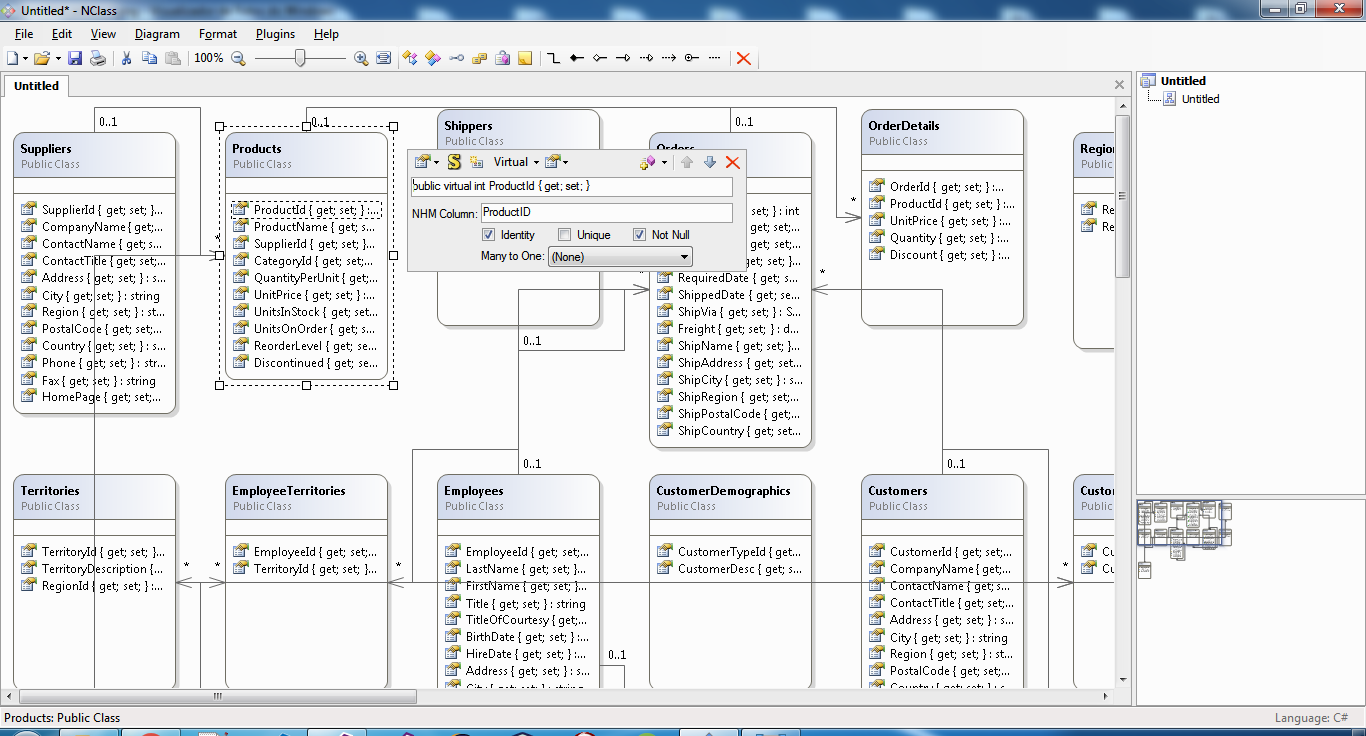
Task: Open the accessor visibility dropdown after Virtual
Action: (x=557, y=162)
